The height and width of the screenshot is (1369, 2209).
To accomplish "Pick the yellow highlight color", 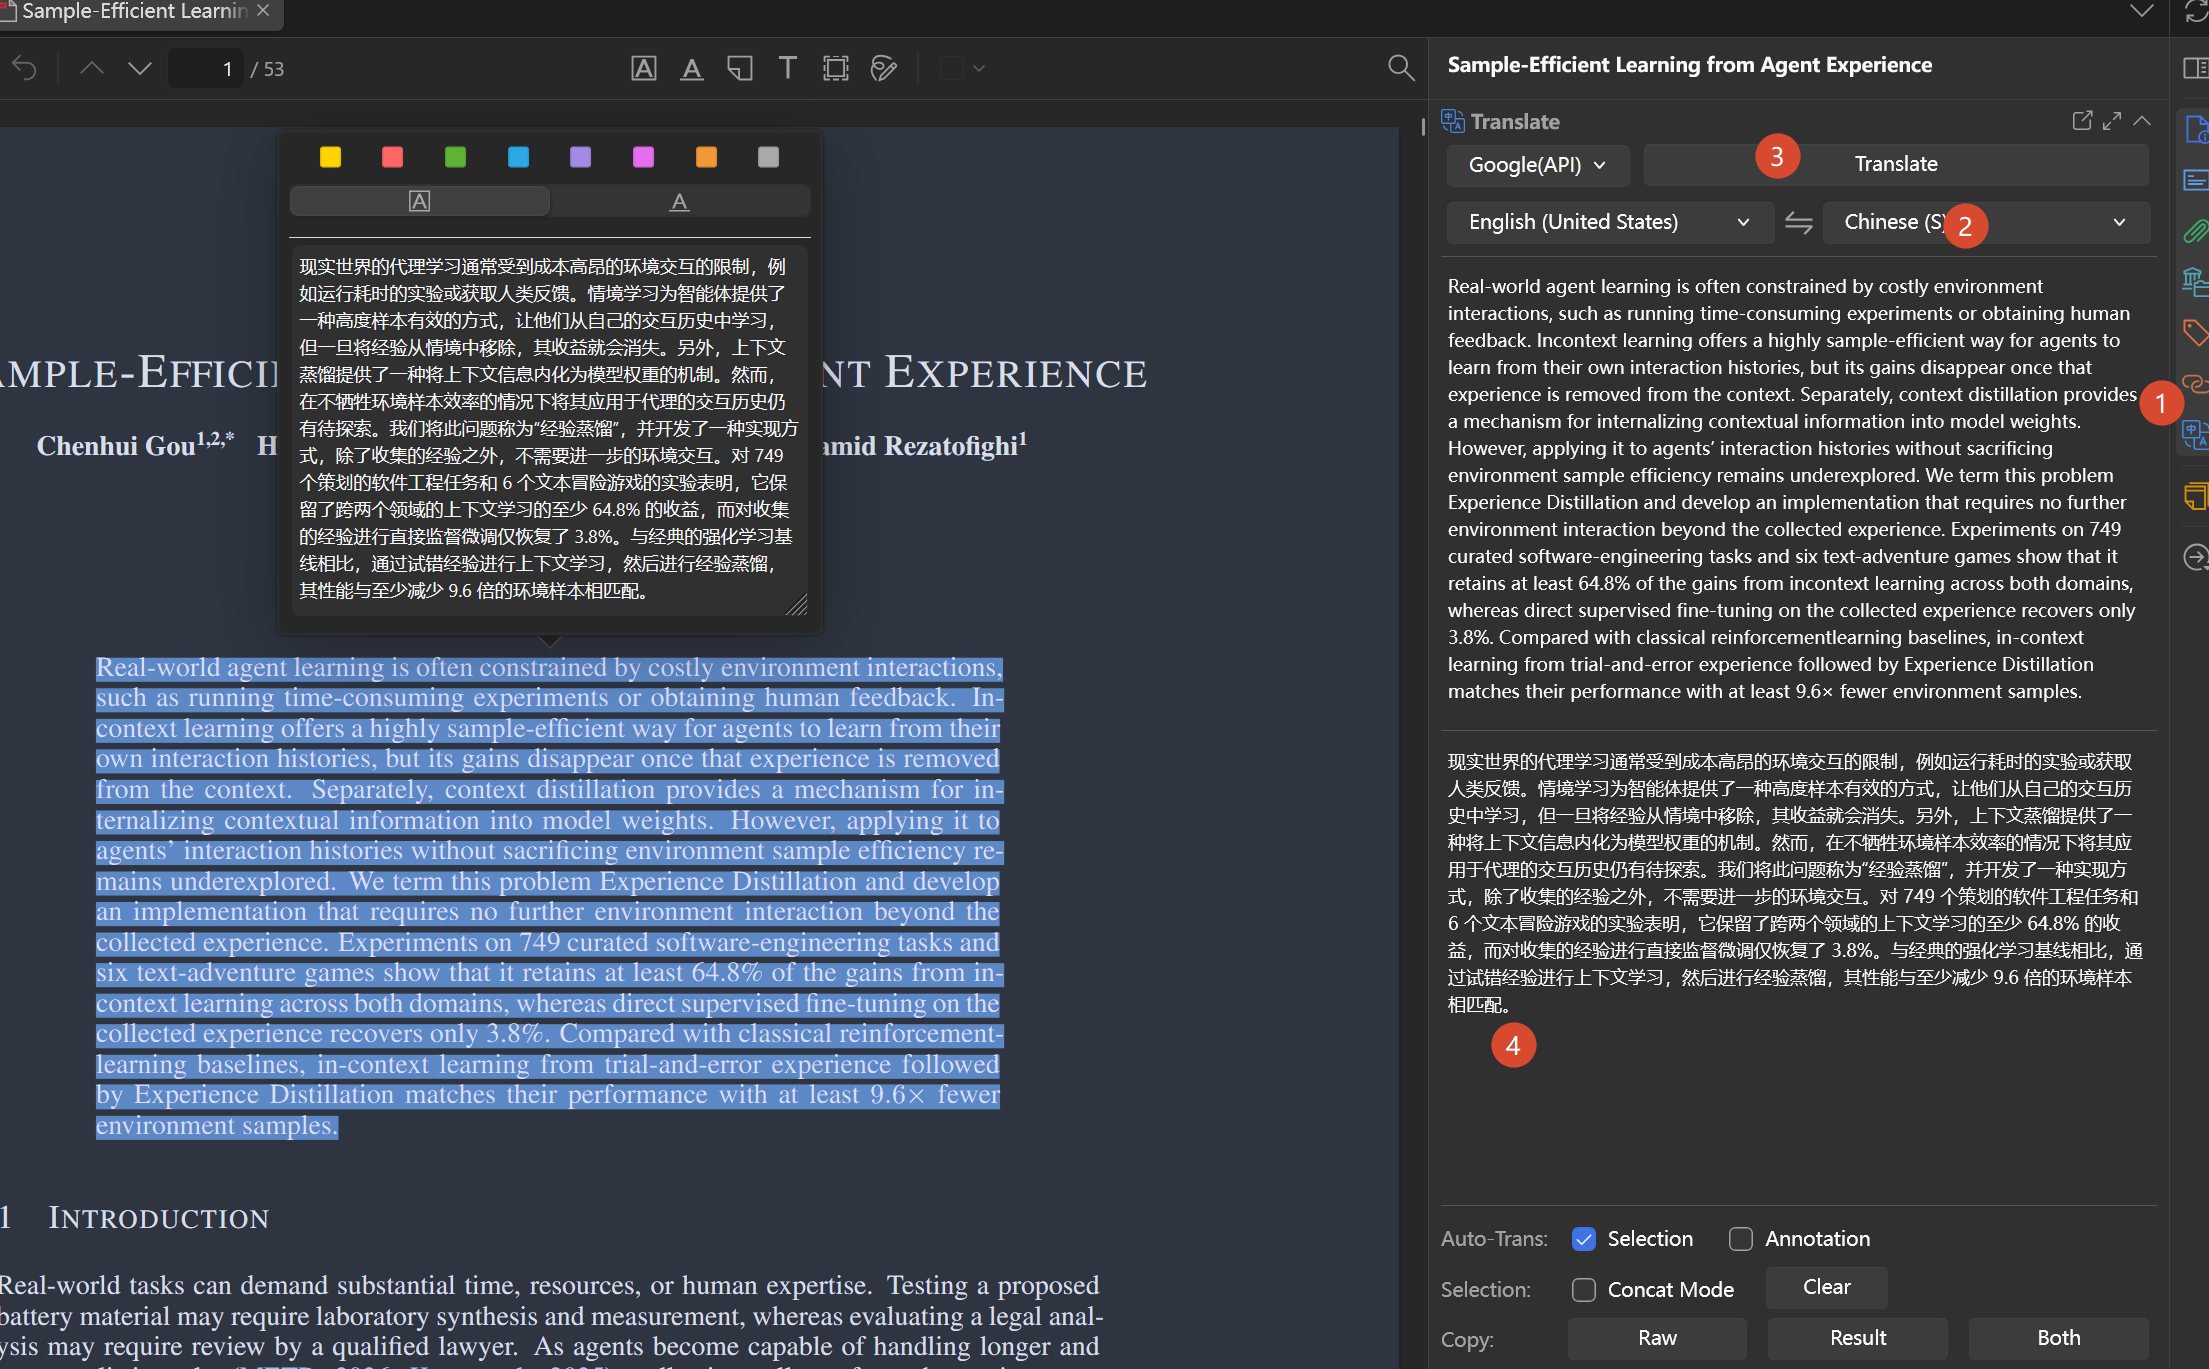I will [x=330, y=157].
